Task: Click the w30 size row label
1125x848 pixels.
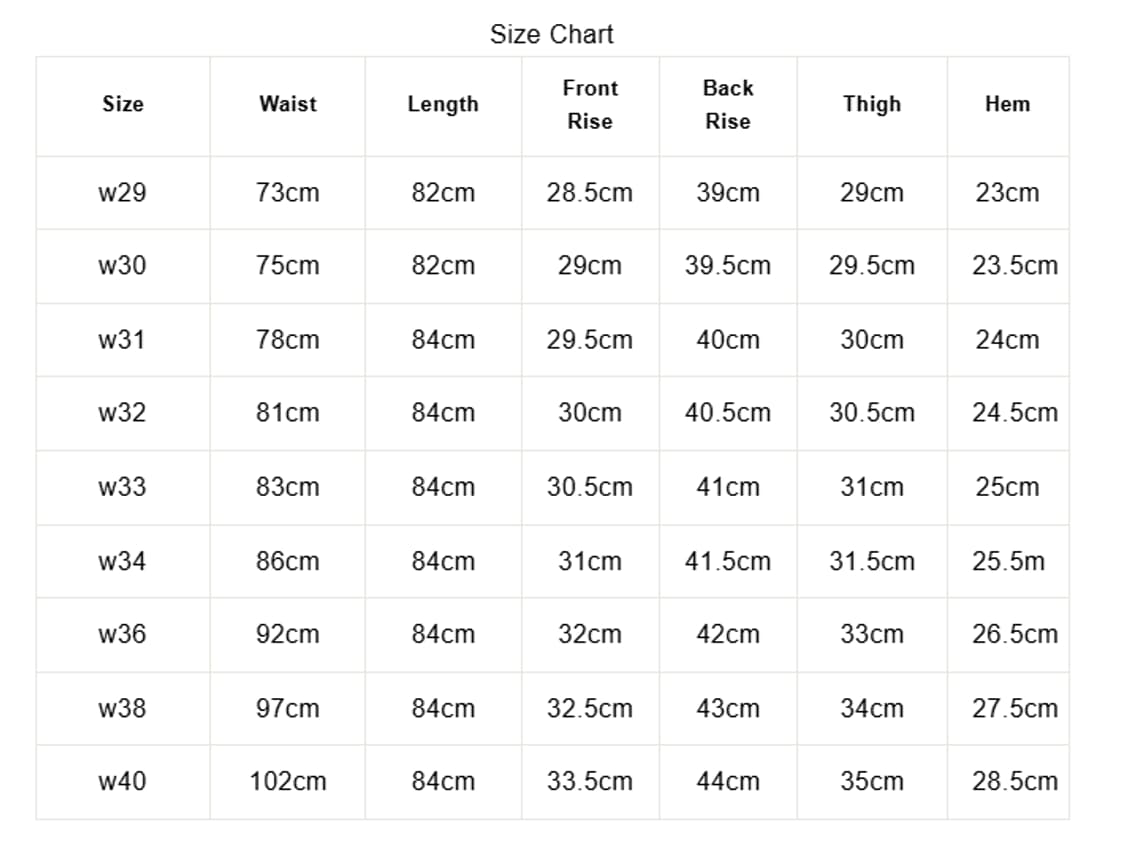Action: [123, 266]
